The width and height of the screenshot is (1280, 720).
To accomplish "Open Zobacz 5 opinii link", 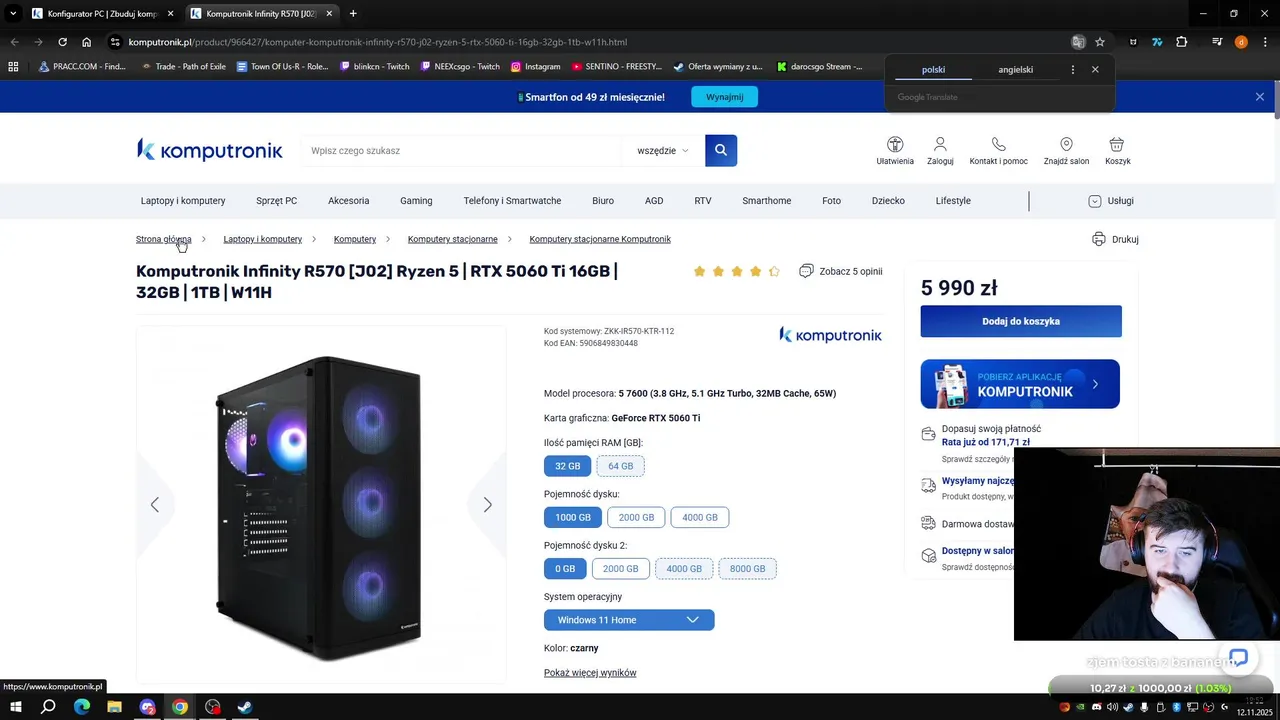I will [841, 271].
